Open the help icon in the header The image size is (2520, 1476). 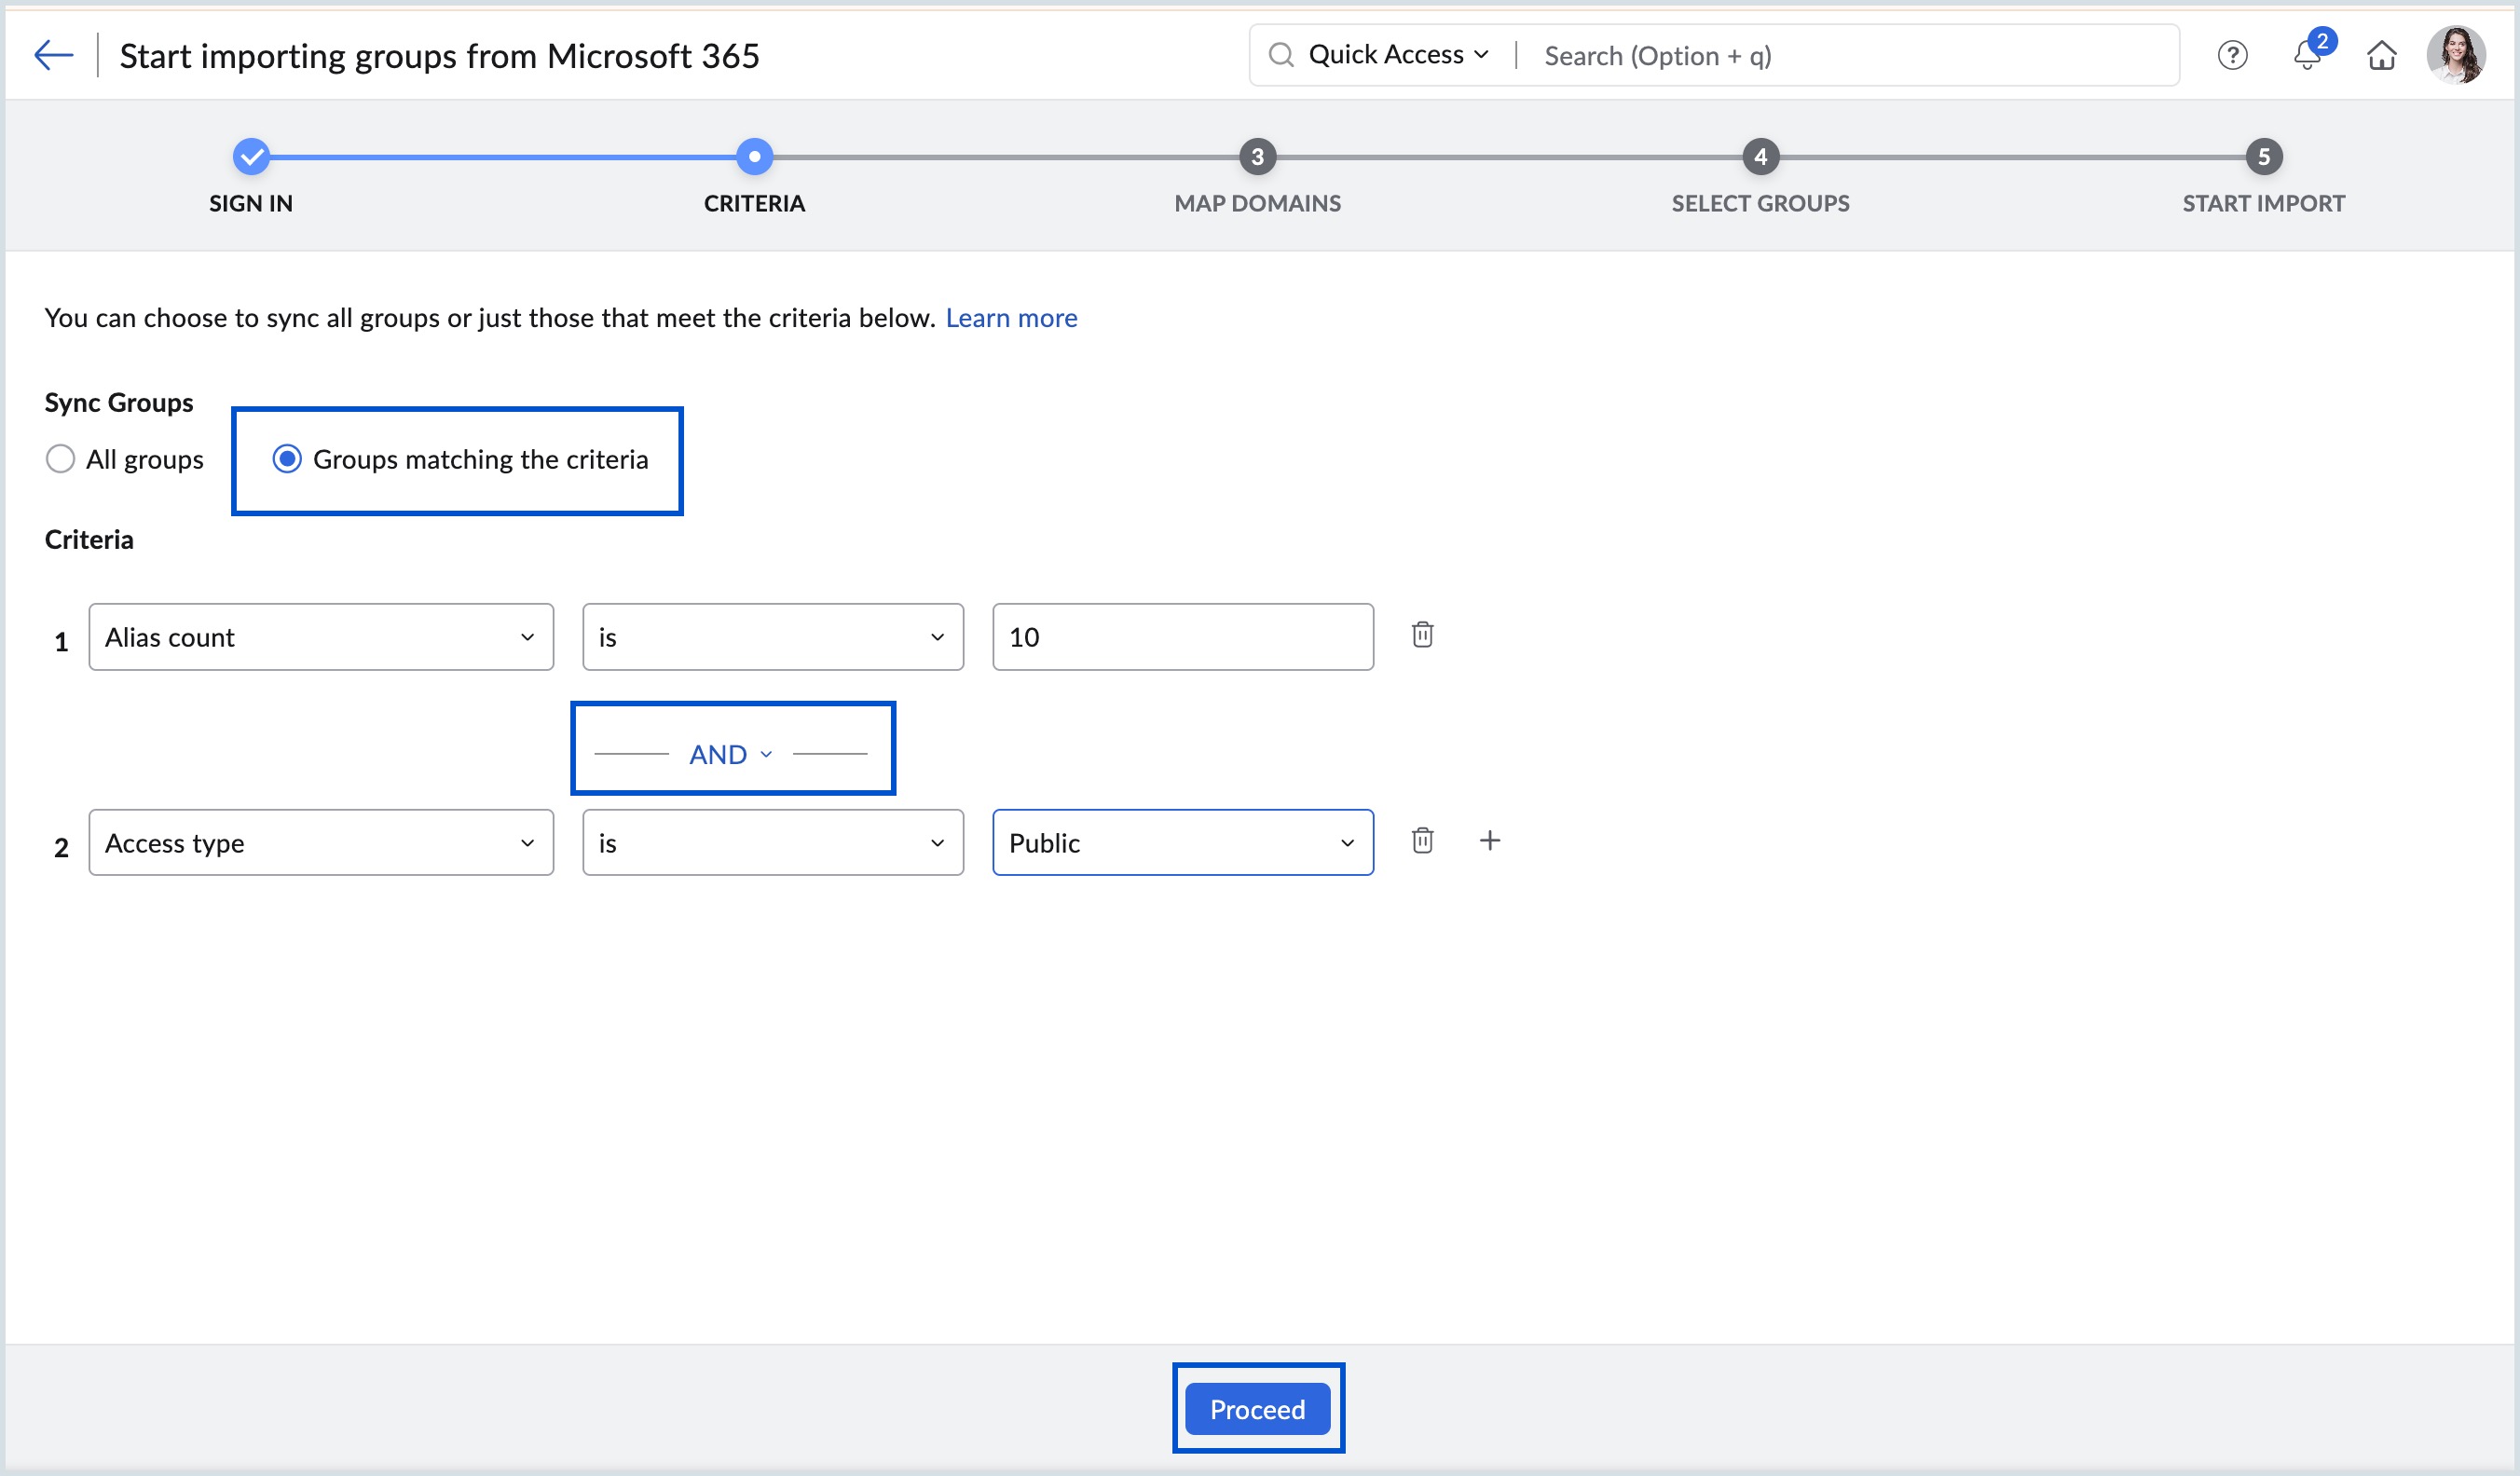[x=2232, y=55]
